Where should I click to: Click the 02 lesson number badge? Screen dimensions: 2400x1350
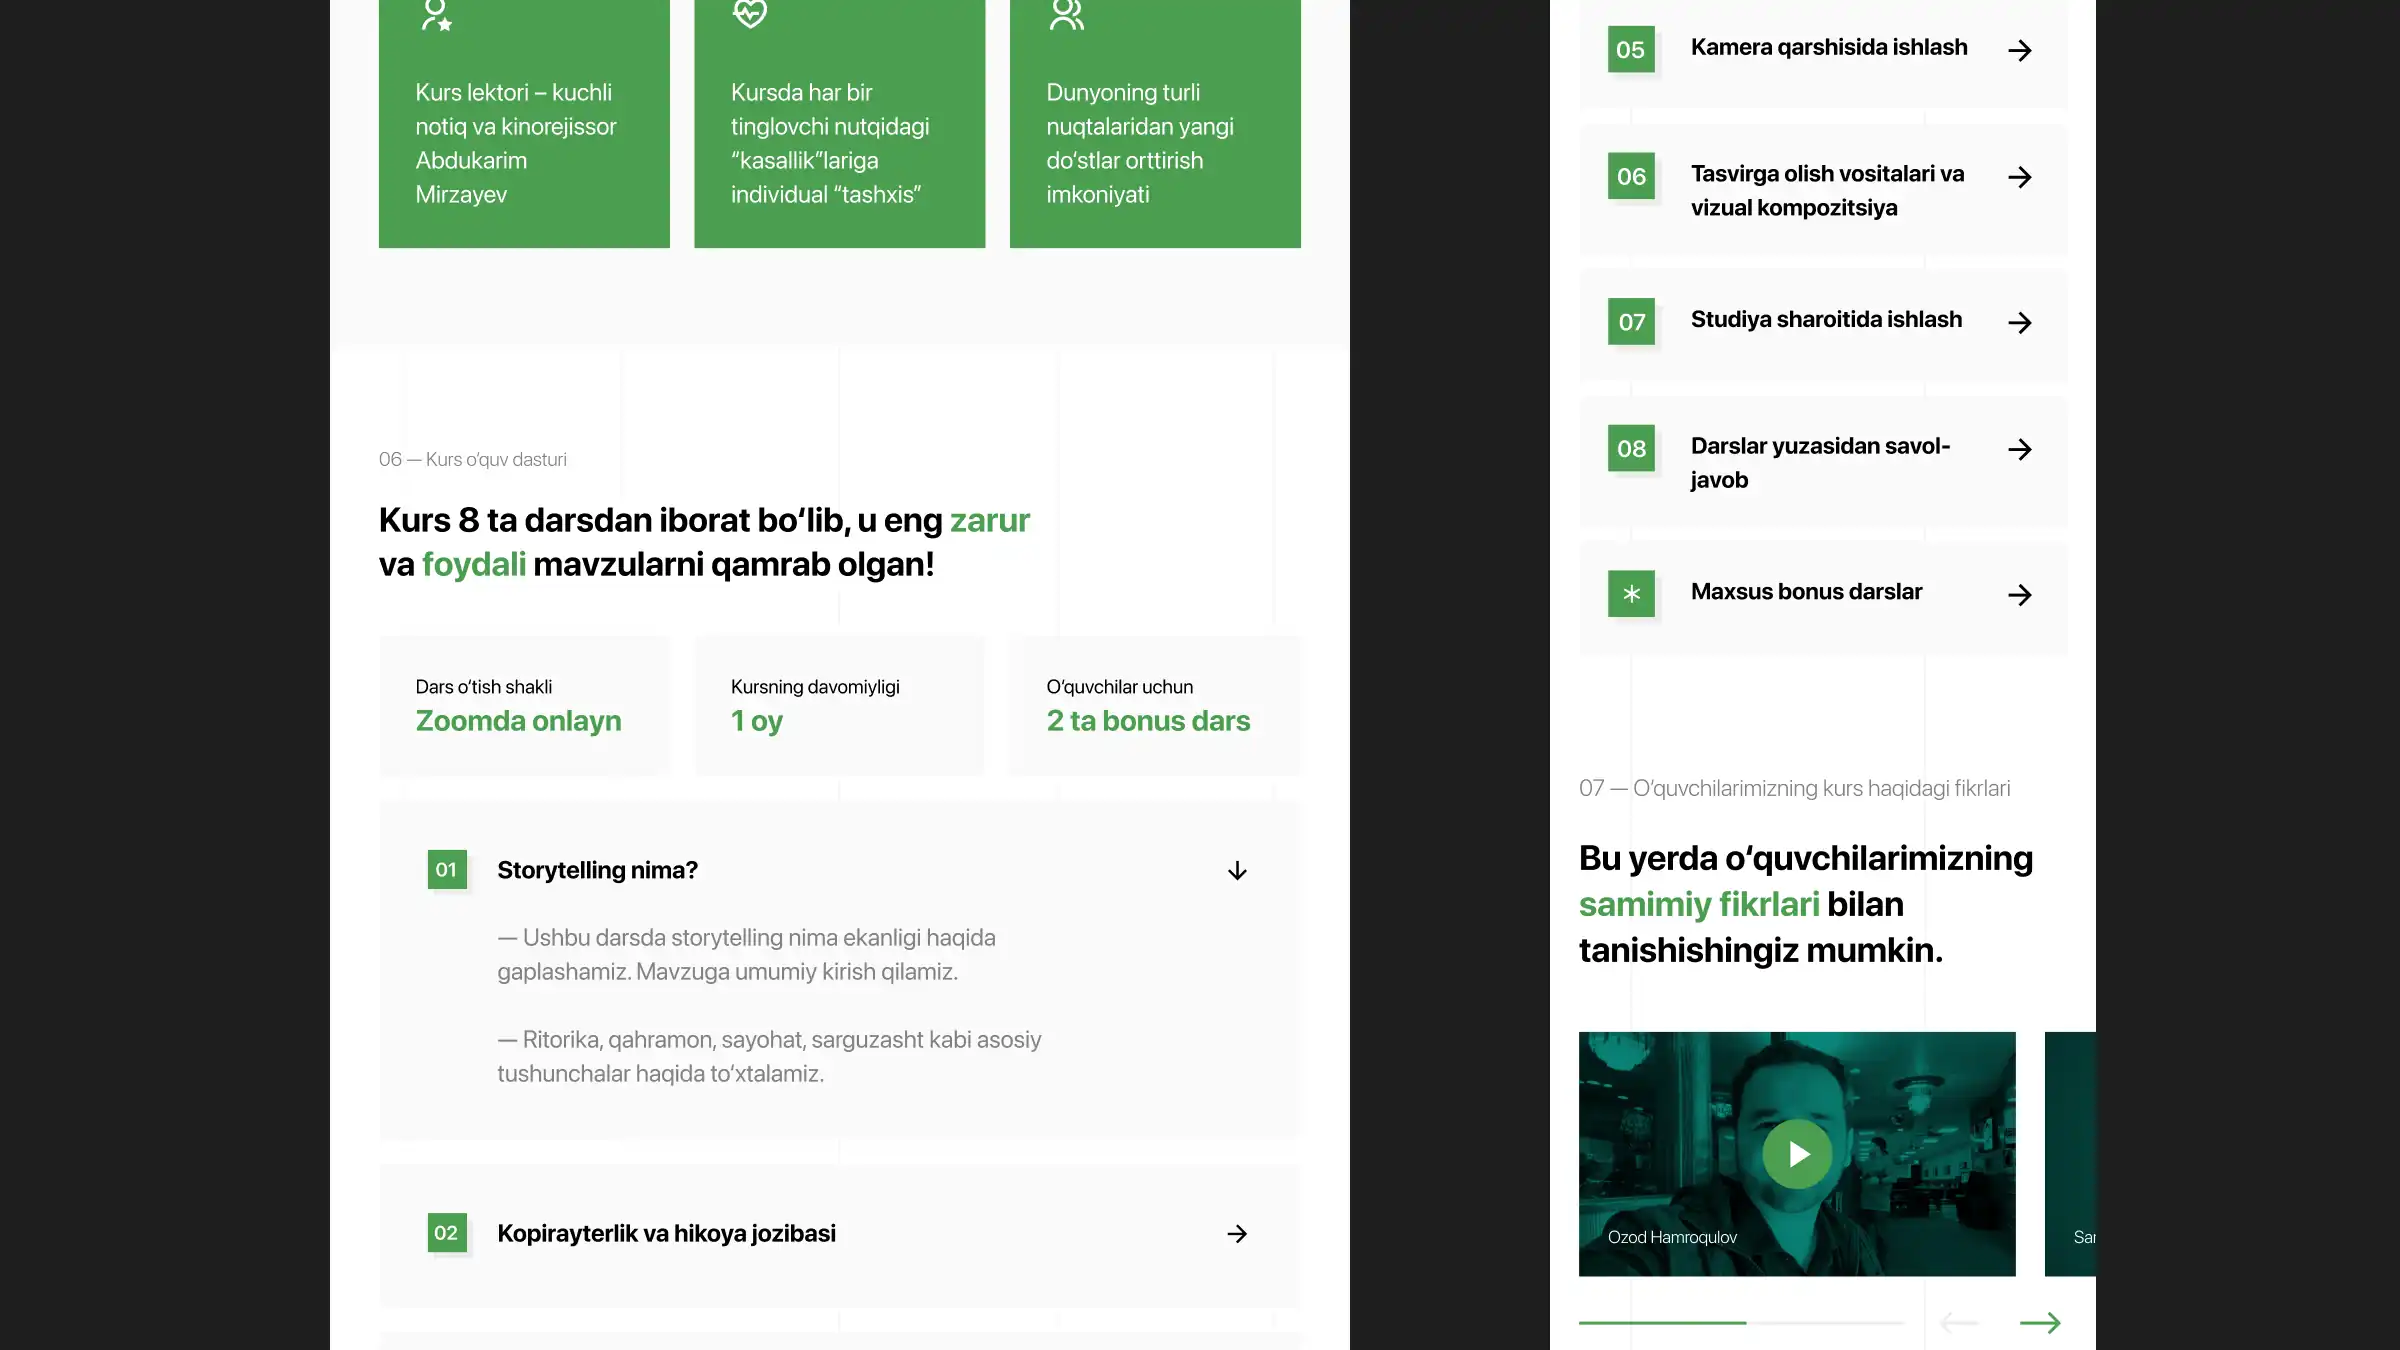pyautogui.click(x=446, y=1233)
